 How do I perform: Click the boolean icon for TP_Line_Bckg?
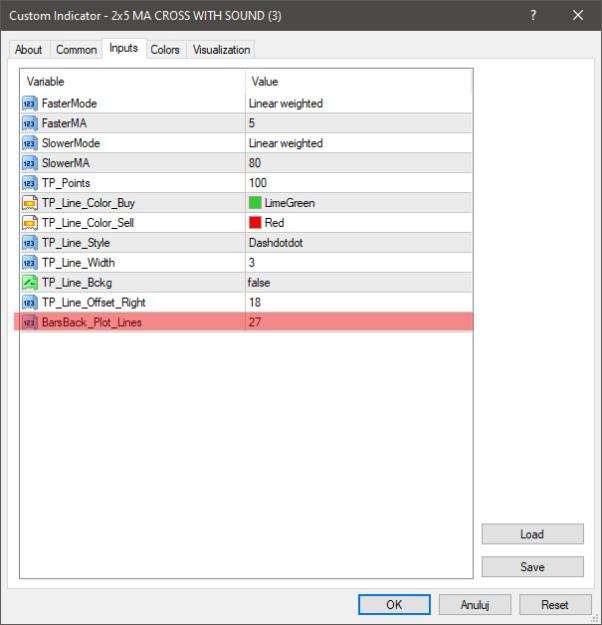pos(30,283)
